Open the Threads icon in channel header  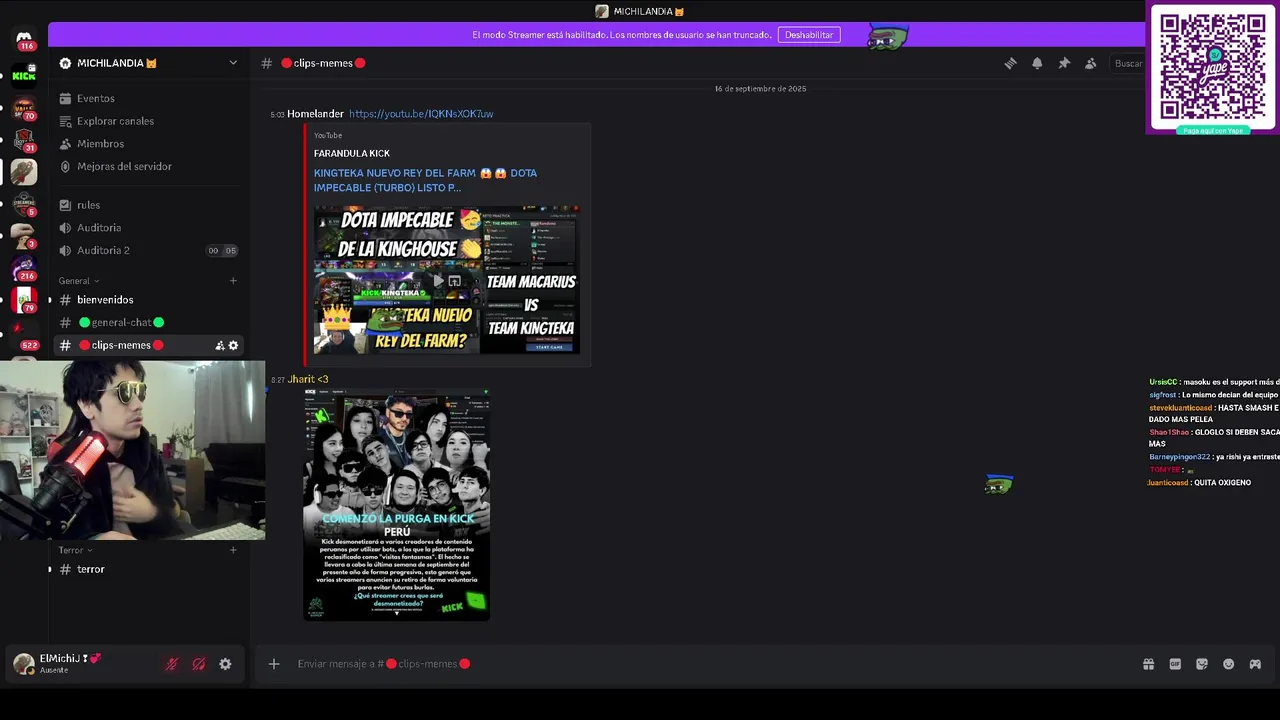tap(1010, 63)
